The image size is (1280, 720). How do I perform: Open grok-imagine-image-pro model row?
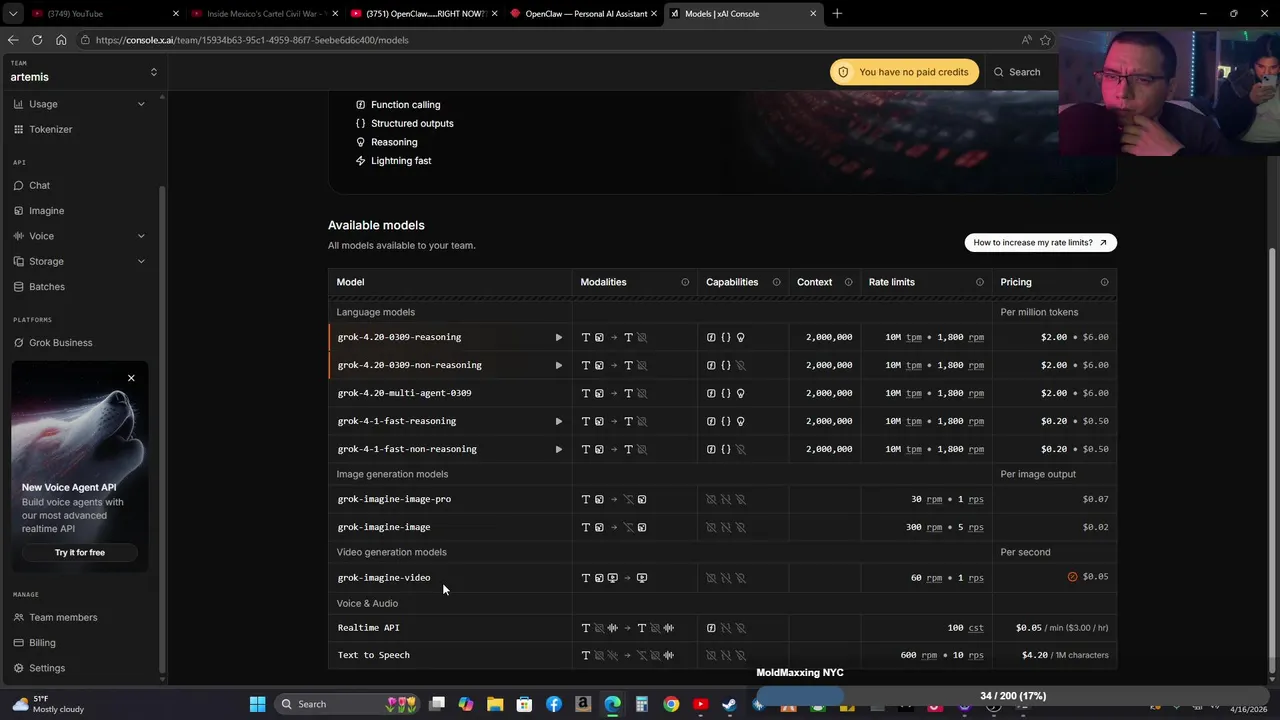(x=722, y=499)
